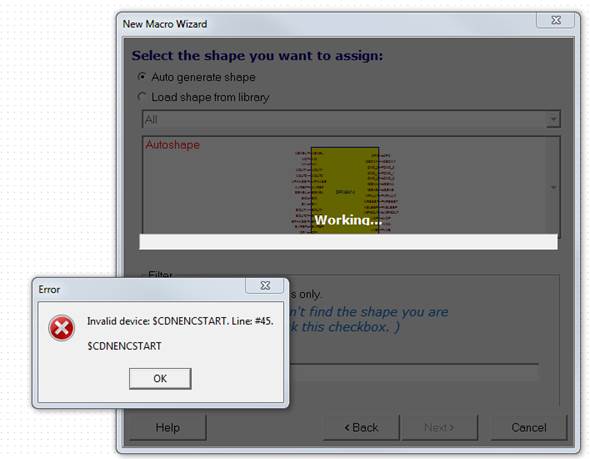The width and height of the screenshot is (590, 459).
Task: Close the New Macro Wizard window
Action: 556,20
